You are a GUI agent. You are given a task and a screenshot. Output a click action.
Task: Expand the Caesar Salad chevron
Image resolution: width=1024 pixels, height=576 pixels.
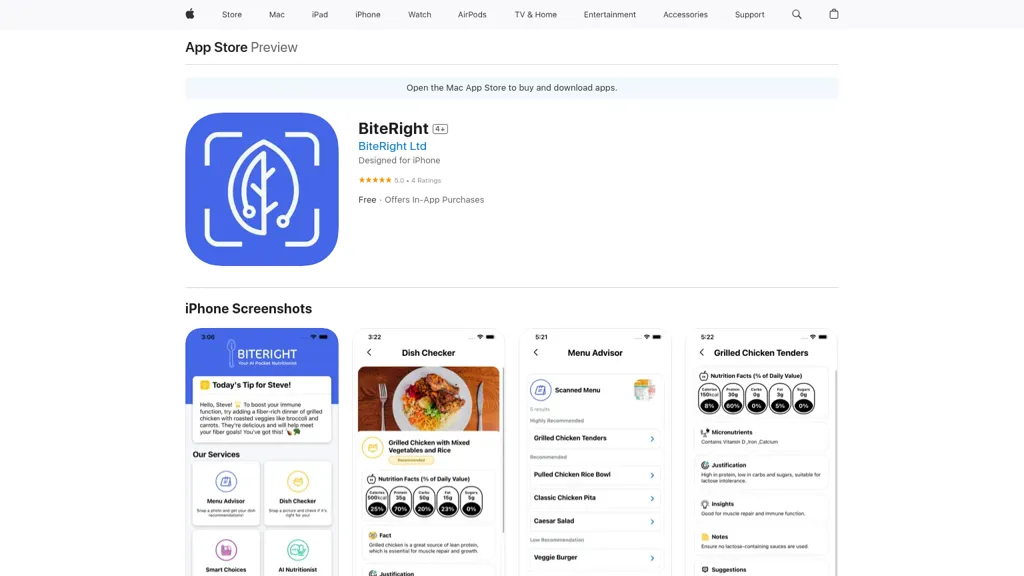652,521
